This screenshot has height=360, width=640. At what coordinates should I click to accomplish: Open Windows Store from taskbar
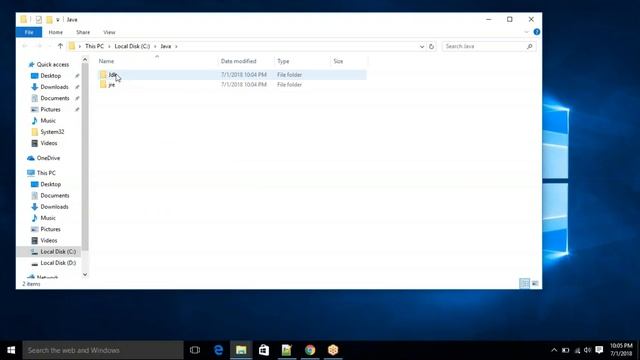[x=264, y=350]
